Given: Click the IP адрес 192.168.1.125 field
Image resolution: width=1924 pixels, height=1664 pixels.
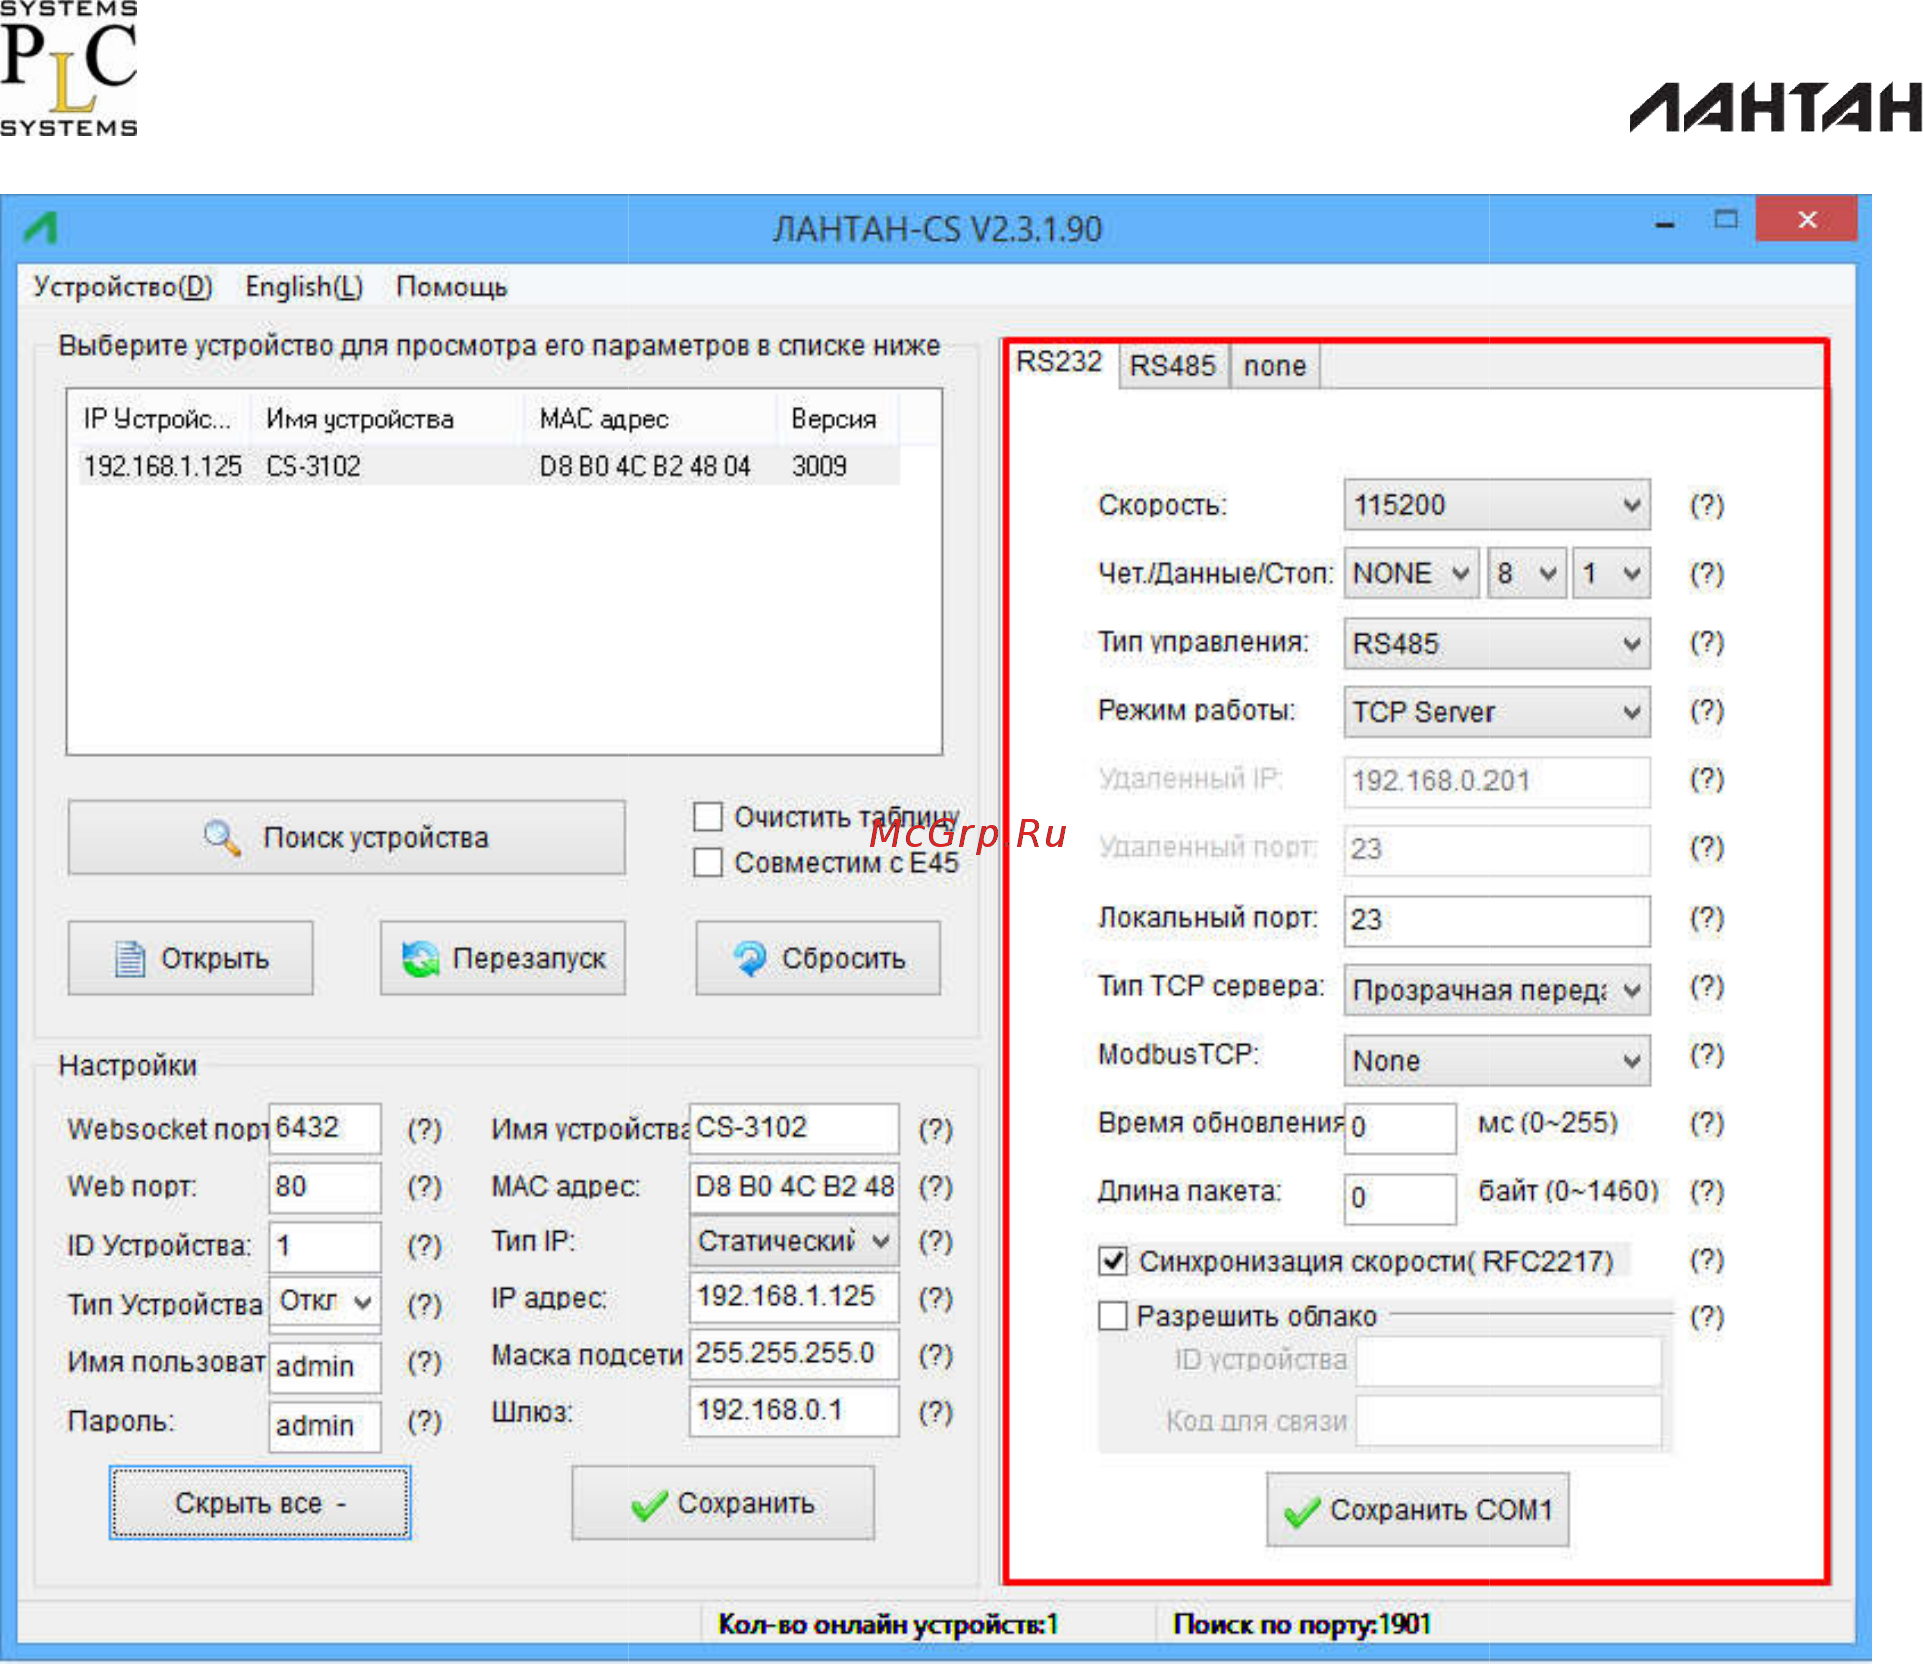Looking at the screenshot, I should [794, 1297].
